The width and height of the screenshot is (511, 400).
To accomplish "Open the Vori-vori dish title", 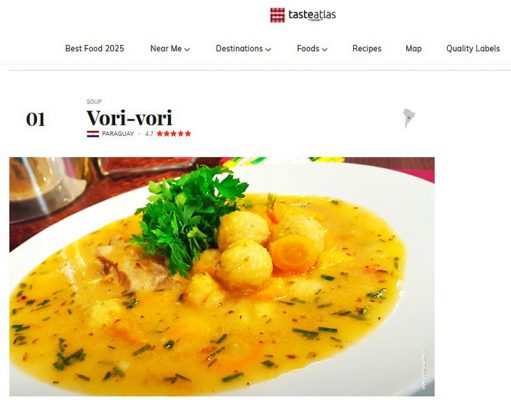I will click(129, 118).
